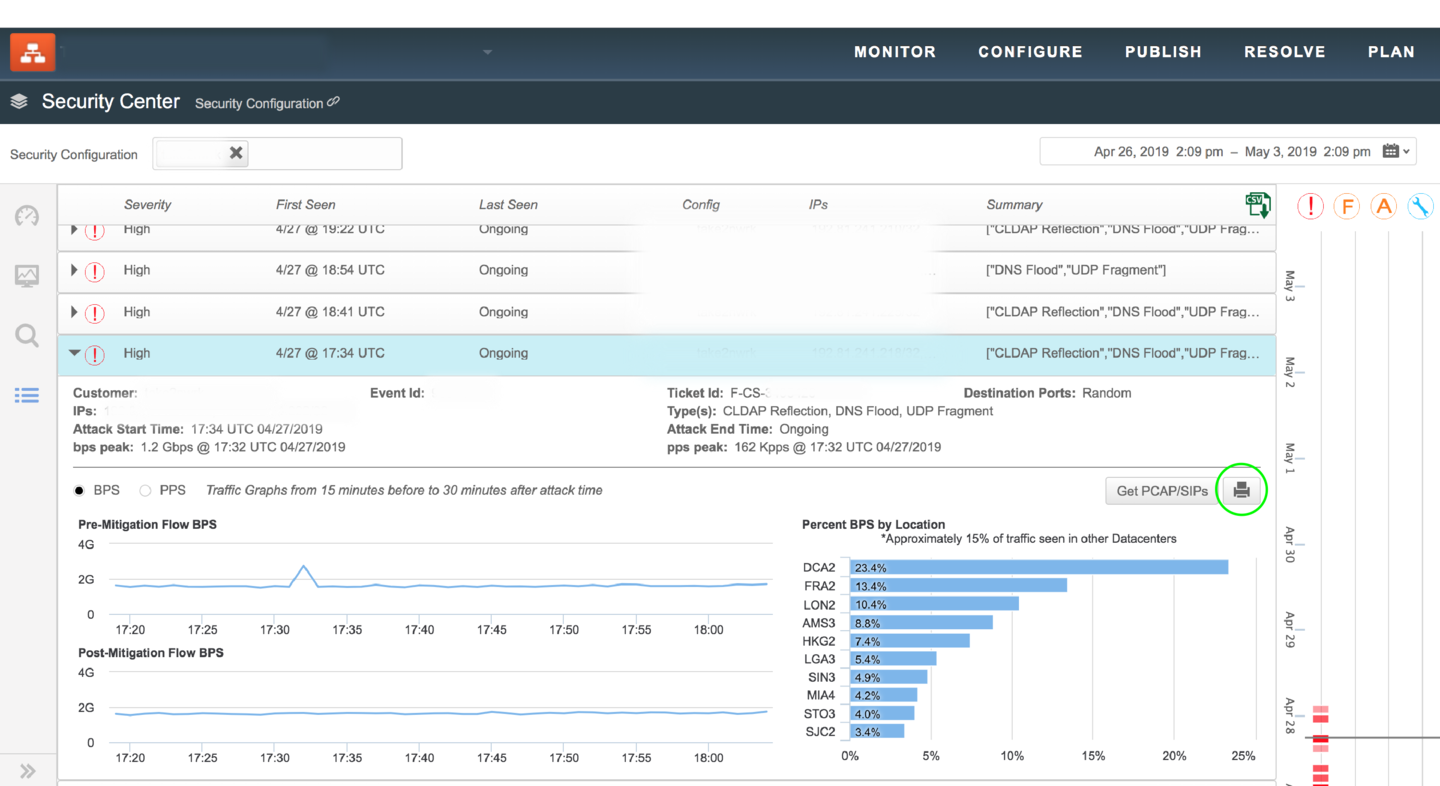The height and width of the screenshot is (786, 1440).
Task: Open the monitor graph sidebar icon
Action: tap(27, 276)
